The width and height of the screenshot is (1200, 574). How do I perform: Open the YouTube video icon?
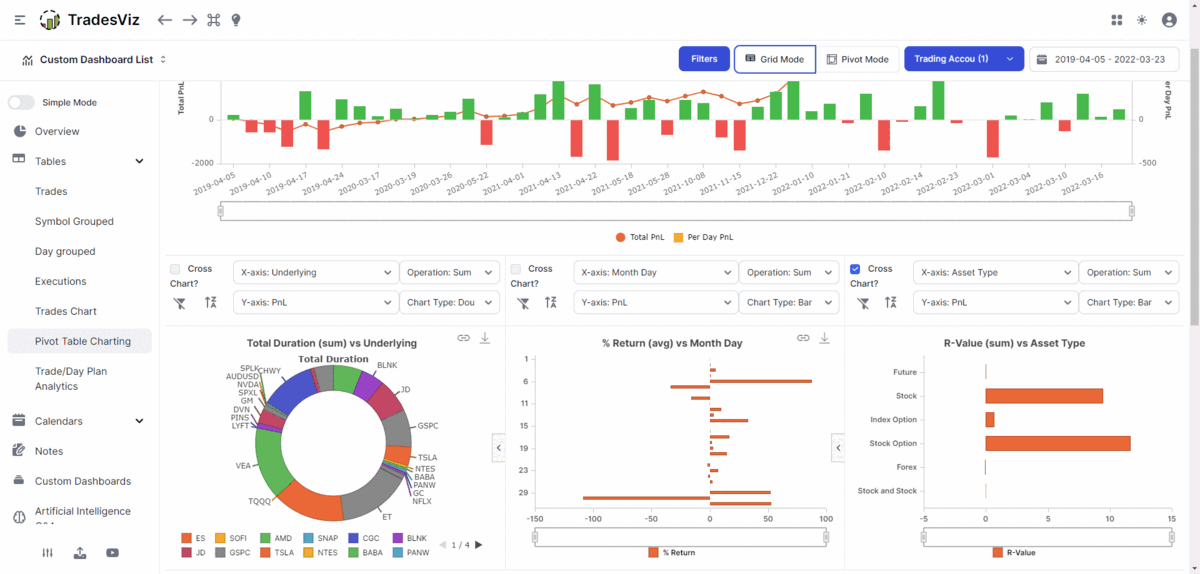[x=112, y=553]
